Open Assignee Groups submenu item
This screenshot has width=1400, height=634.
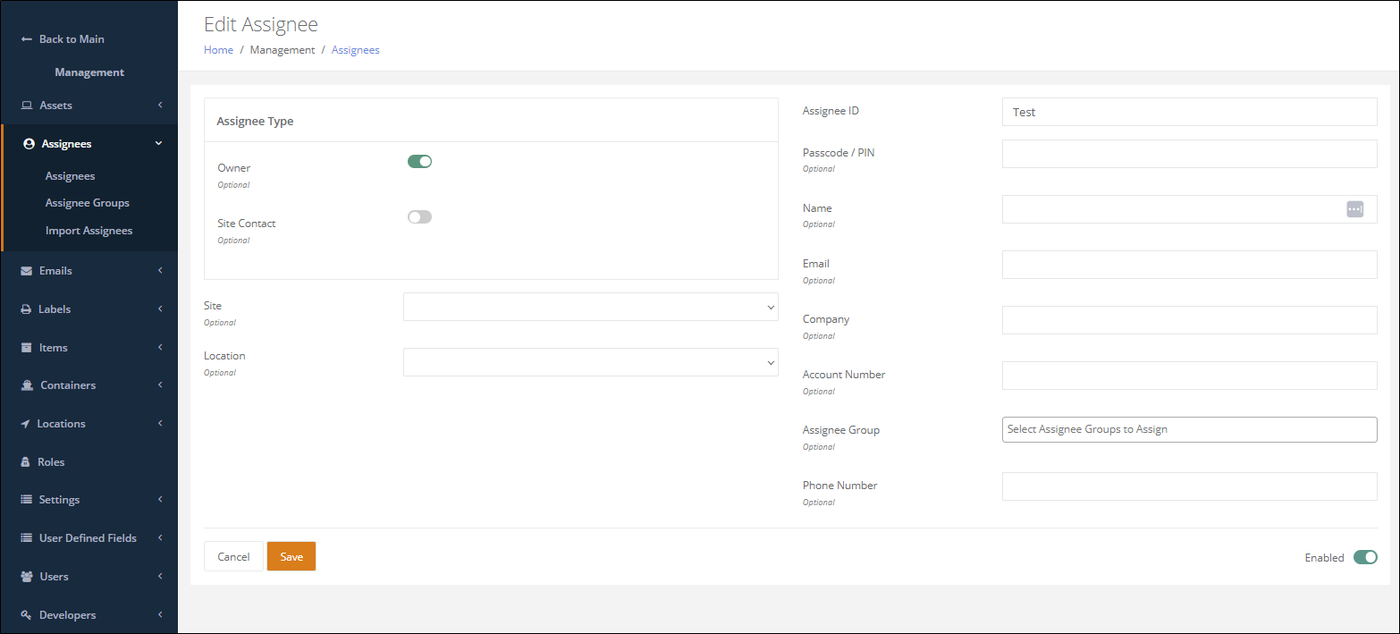(x=87, y=203)
